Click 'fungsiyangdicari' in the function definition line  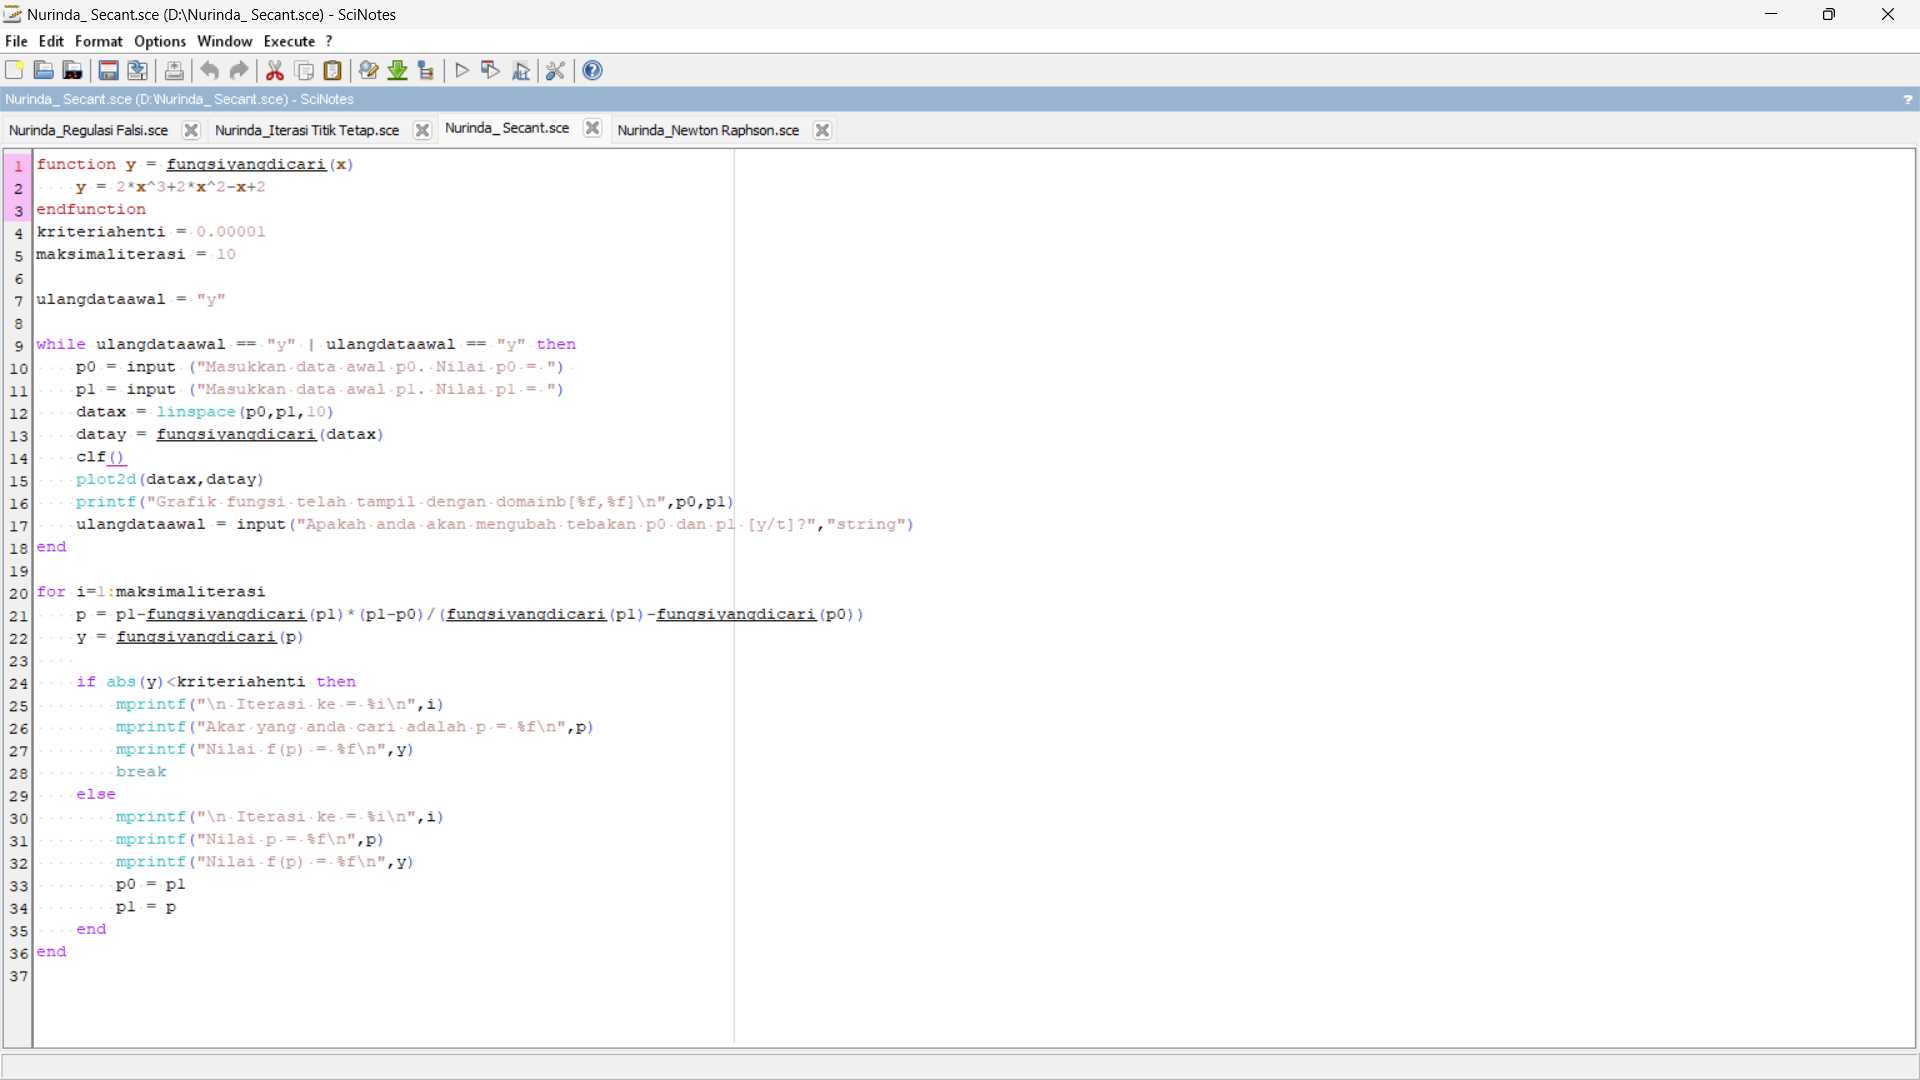(x=247, y=165)
